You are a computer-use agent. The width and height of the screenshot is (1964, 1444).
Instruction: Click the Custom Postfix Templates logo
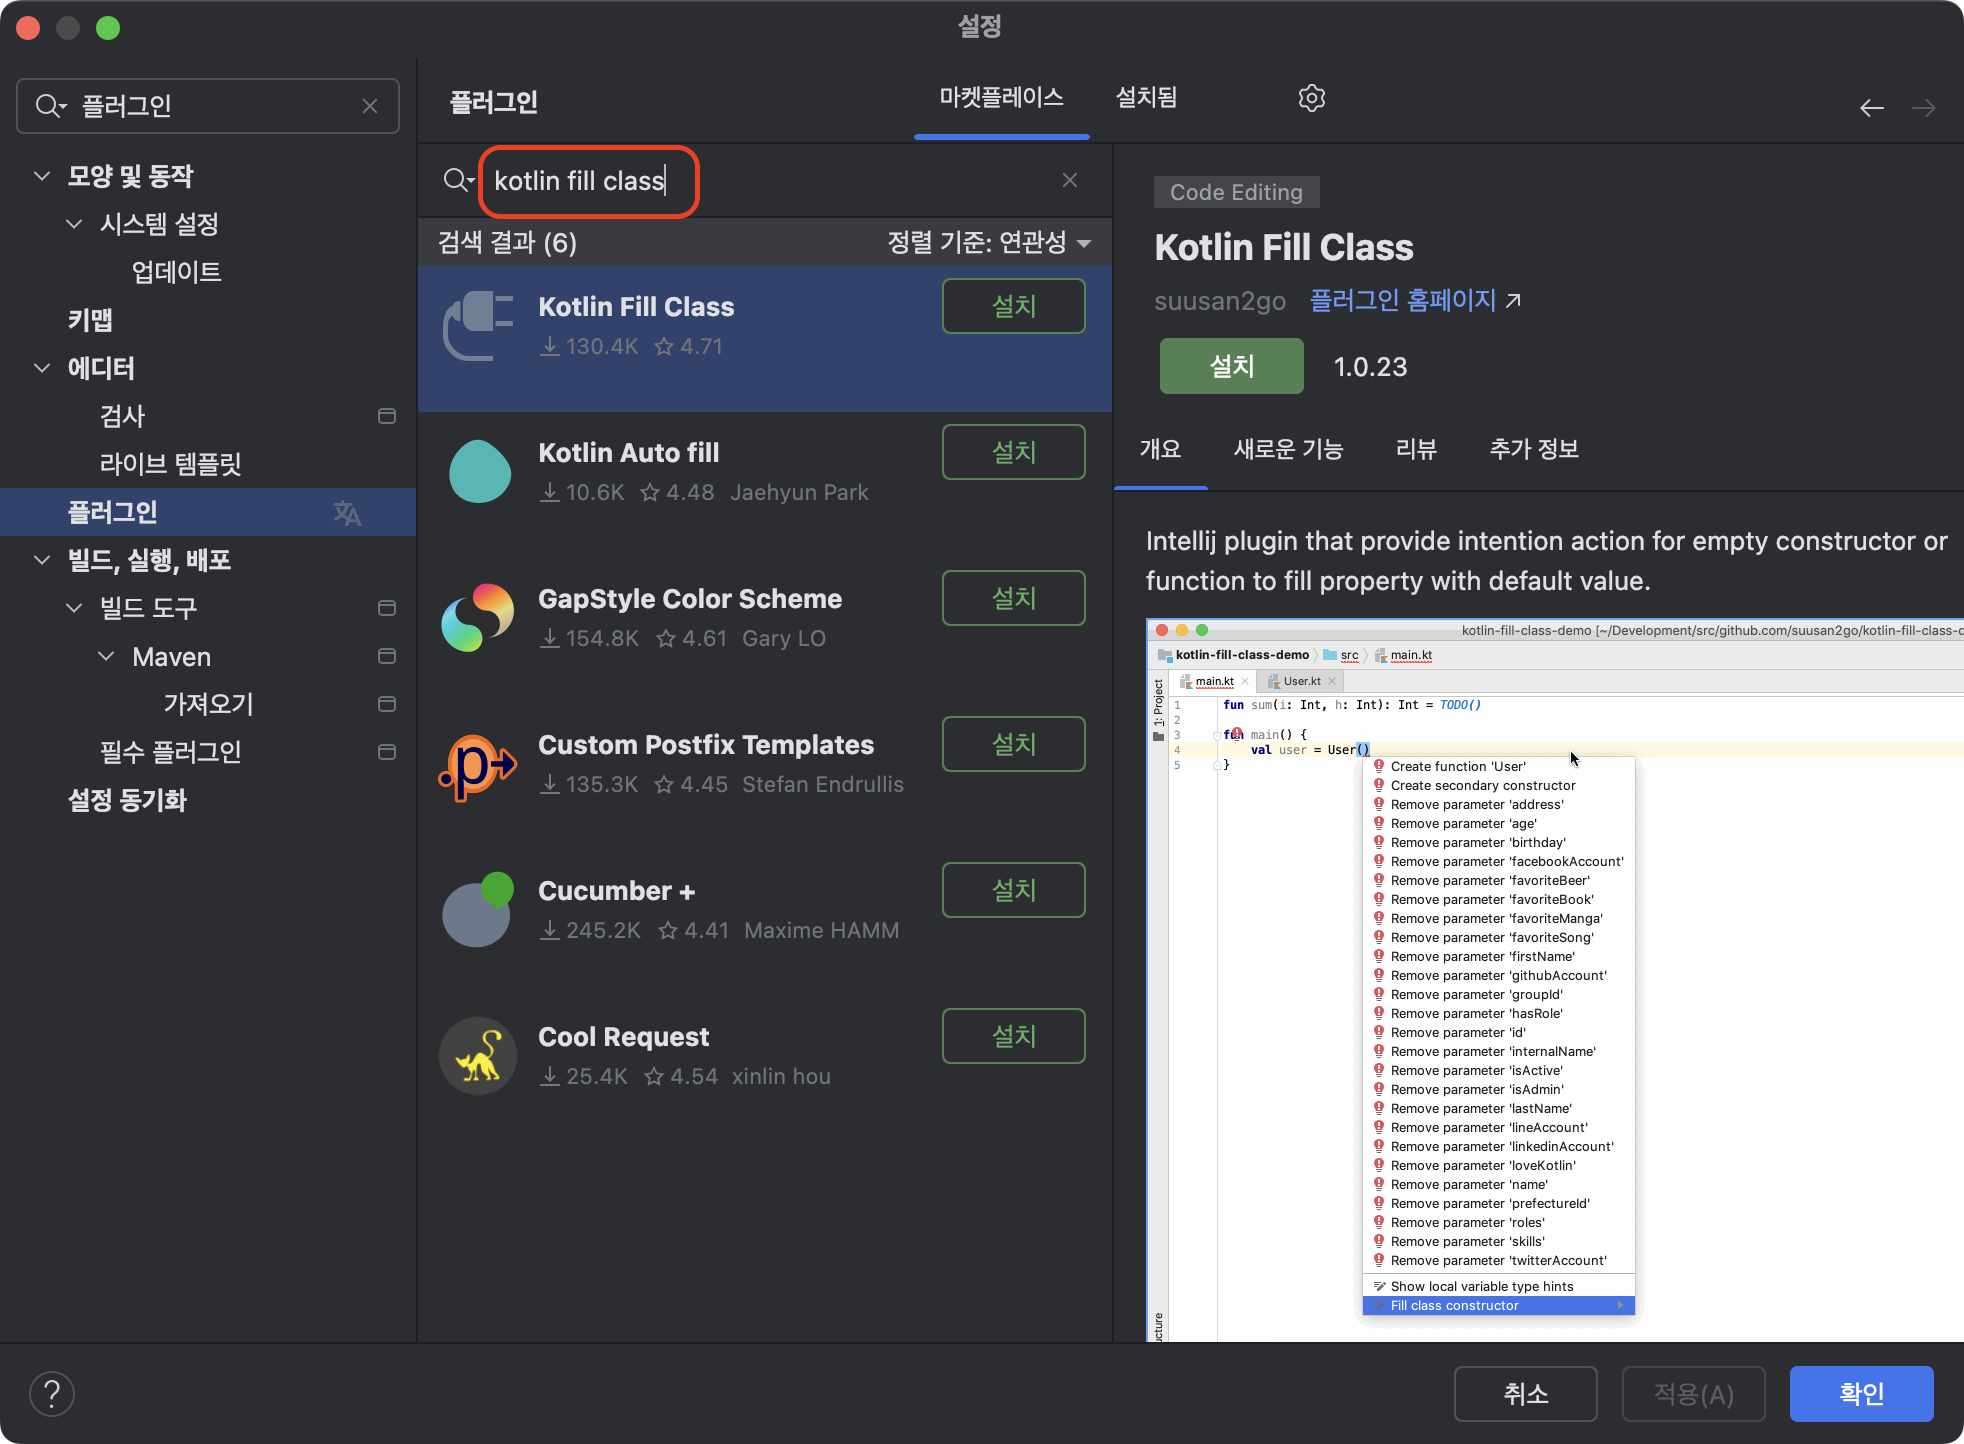click(x=478, y=766)
